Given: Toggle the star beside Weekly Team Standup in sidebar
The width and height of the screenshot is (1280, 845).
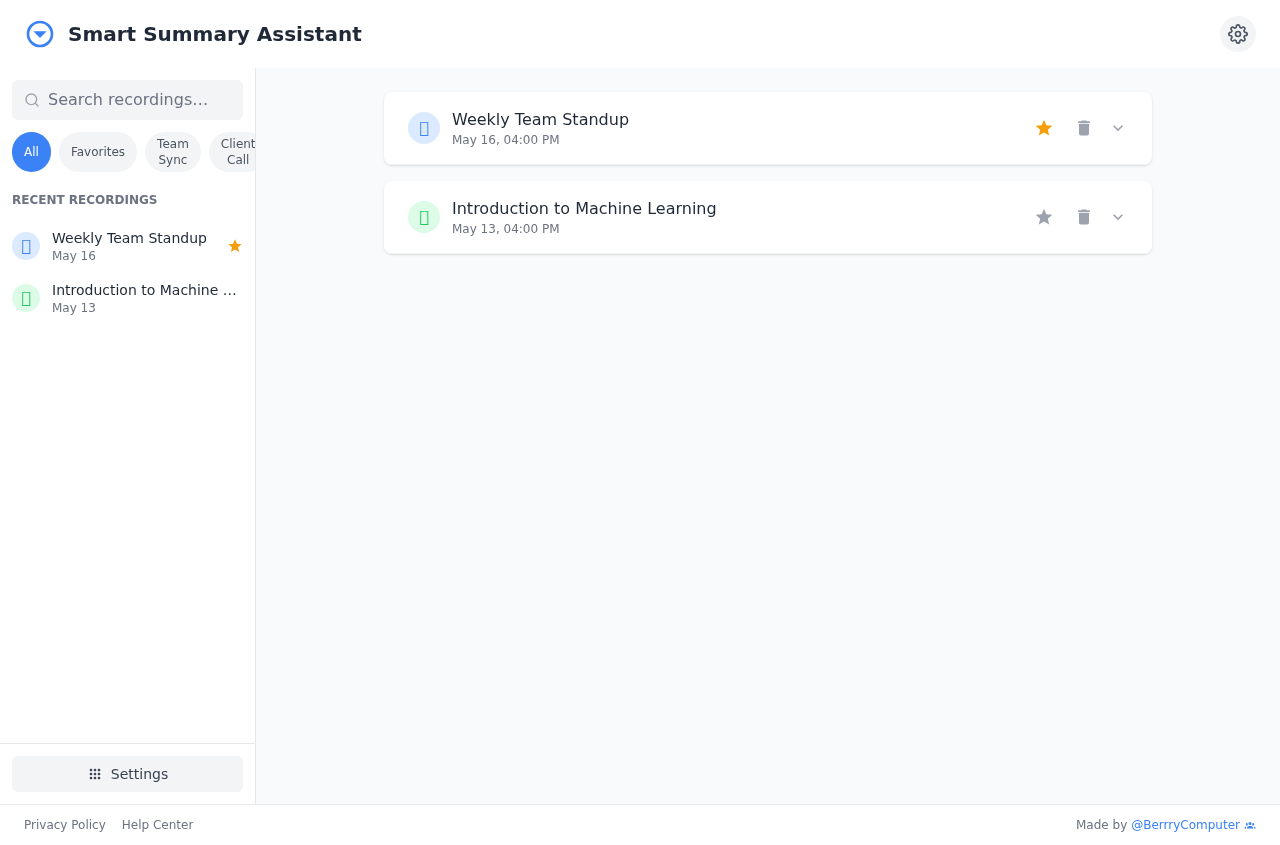Looking at the screenshot, I should (x=234, y=246).
